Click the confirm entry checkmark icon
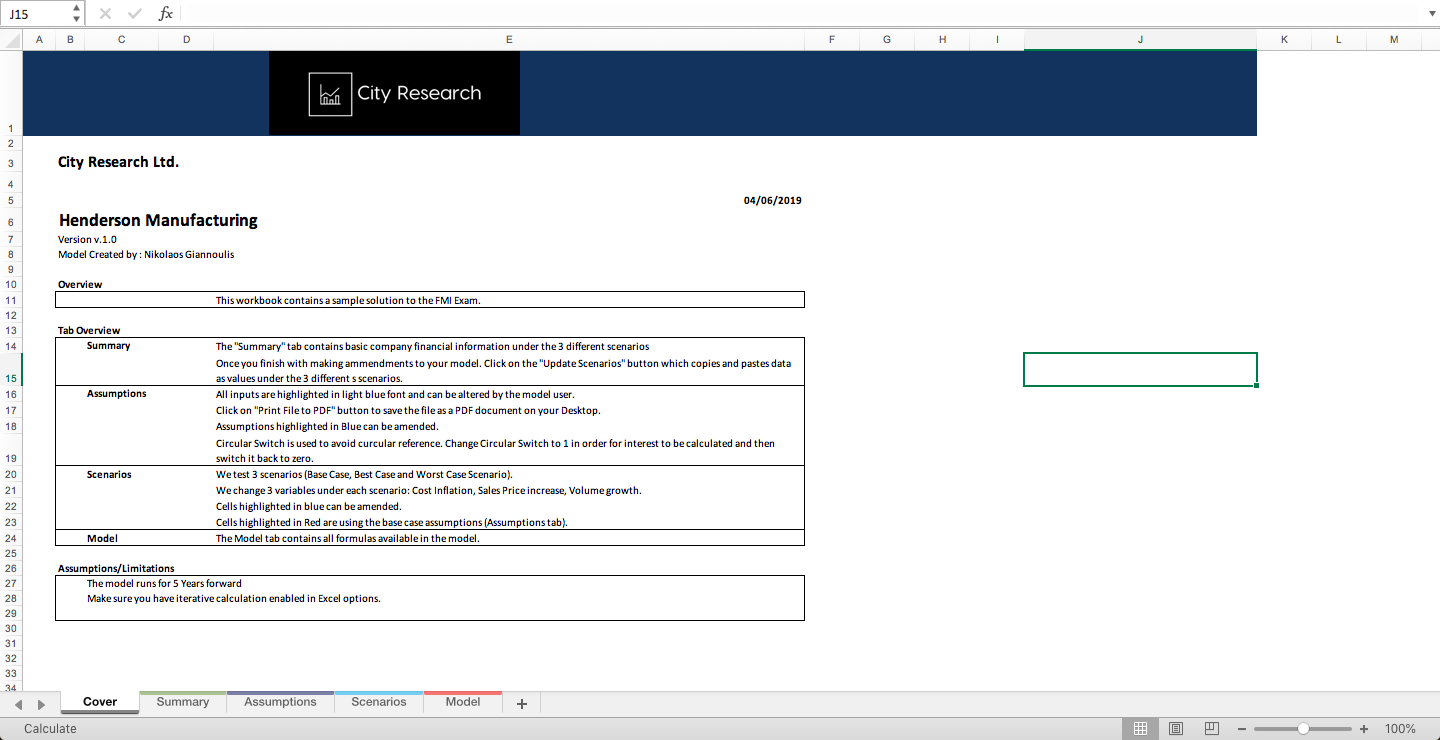Screen dimensions: 1440x740 (135, 14)
